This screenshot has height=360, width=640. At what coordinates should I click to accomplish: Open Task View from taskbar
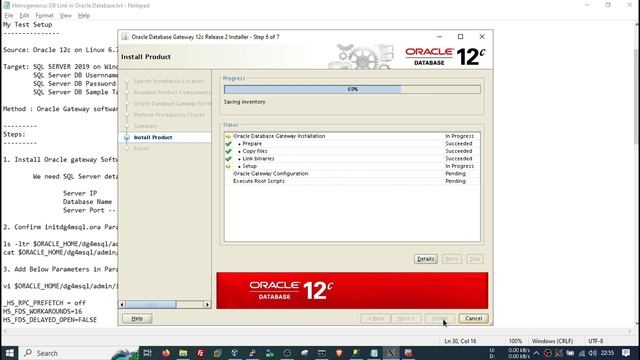147,353
